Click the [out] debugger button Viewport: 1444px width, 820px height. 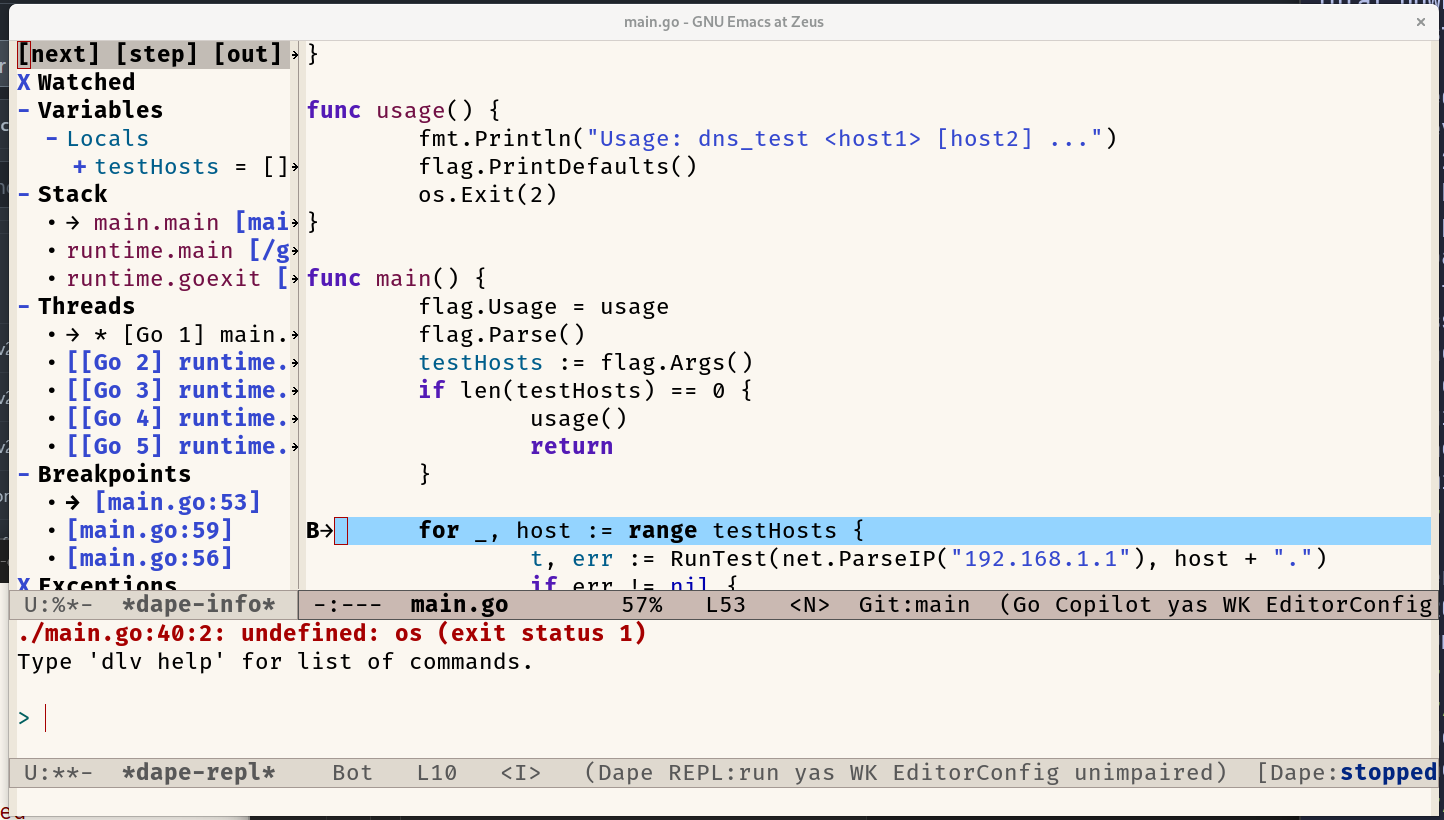(248, 54)
